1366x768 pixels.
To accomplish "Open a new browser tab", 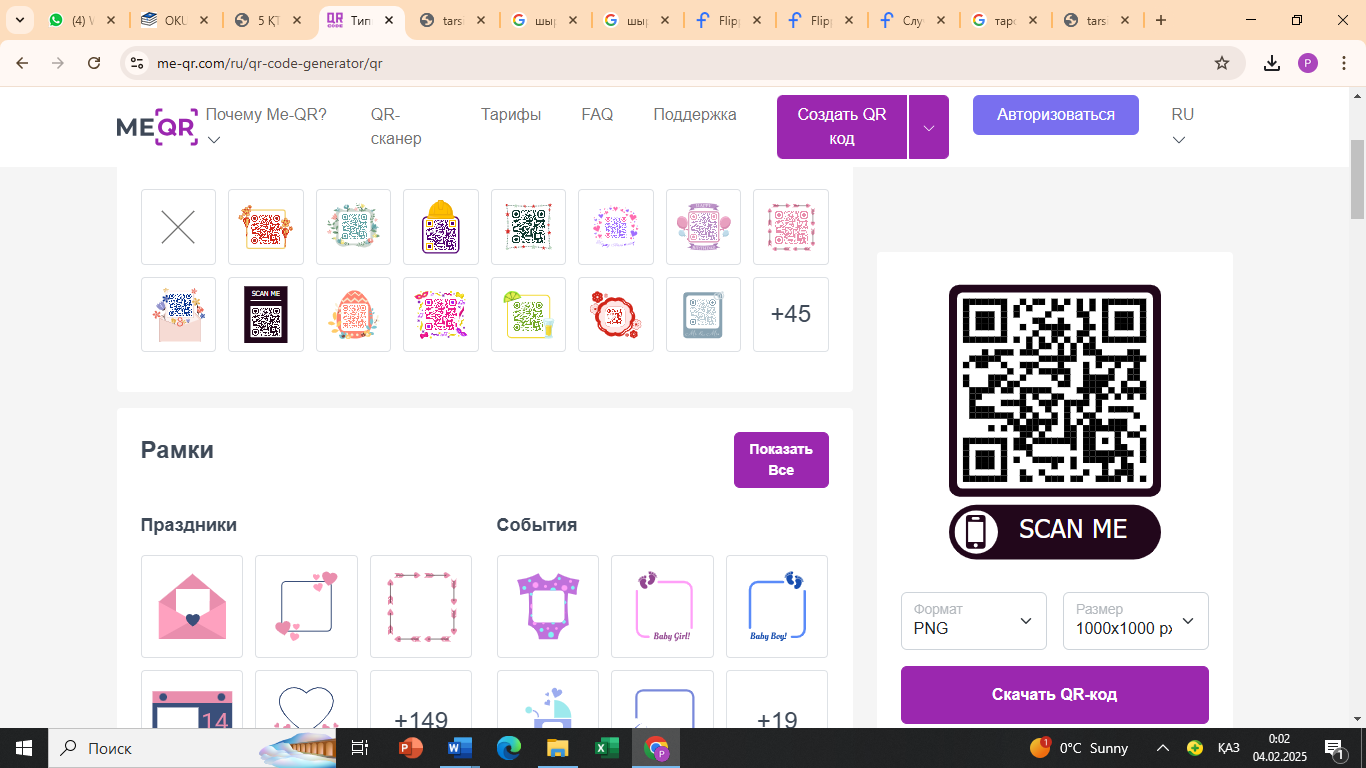I will 1161,20.
